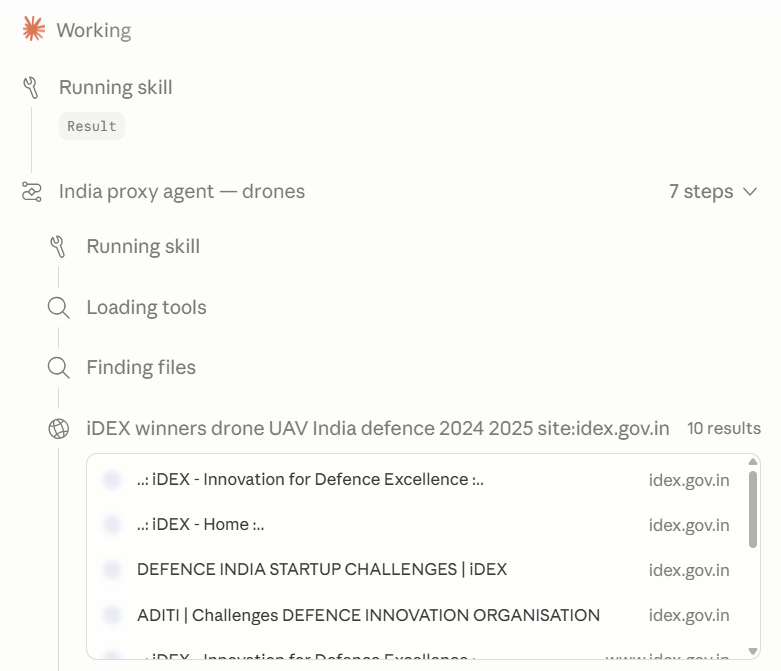Click the wrench icon beside top Running skill
Viewport: 781px width, 671px height.
(x=31, y=88)
